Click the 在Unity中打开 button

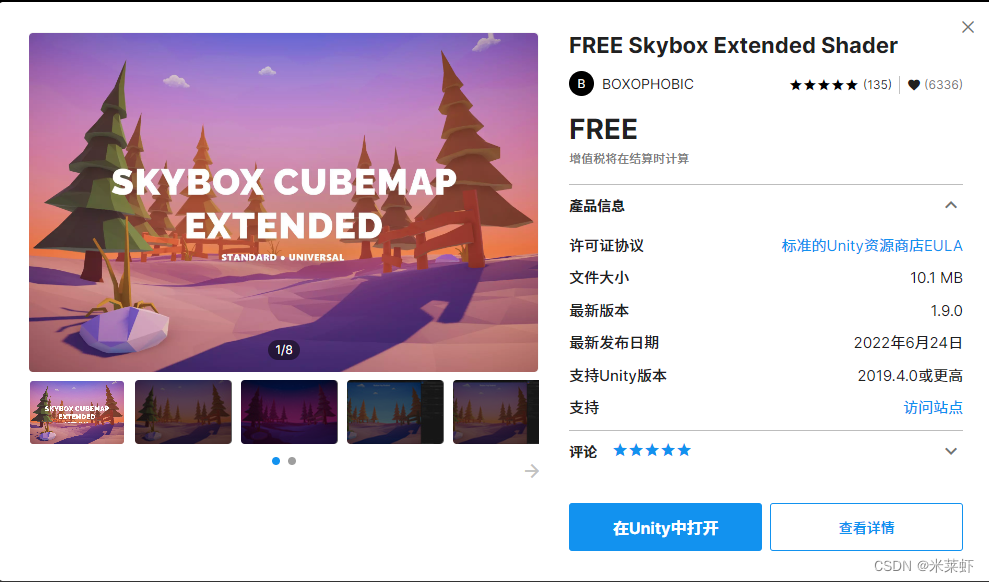pos(665,527)
